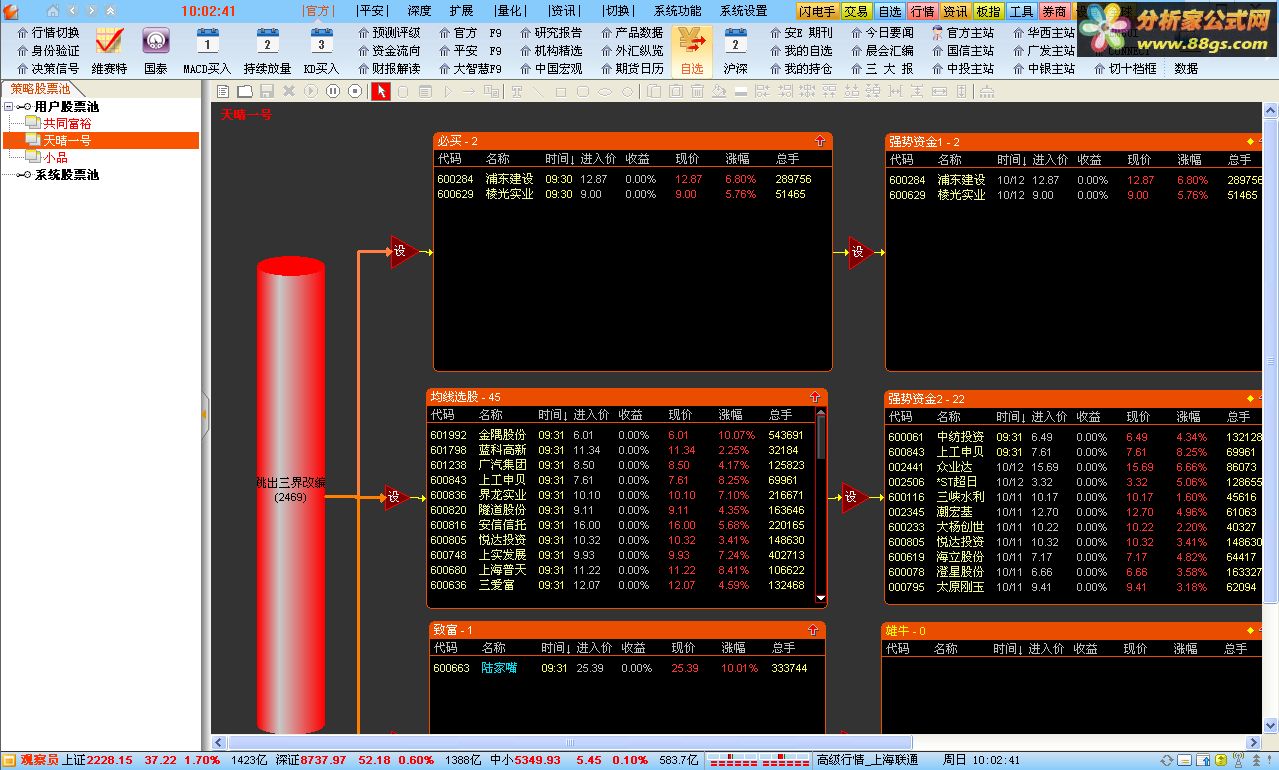Click the 交易 button
Screen dimensions: 1279x770
coord(856,12)
